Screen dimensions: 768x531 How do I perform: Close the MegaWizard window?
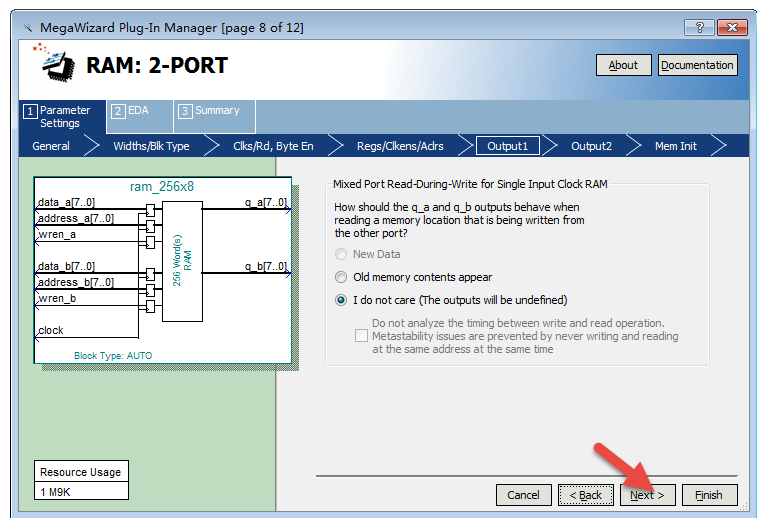tap(732, 27)
